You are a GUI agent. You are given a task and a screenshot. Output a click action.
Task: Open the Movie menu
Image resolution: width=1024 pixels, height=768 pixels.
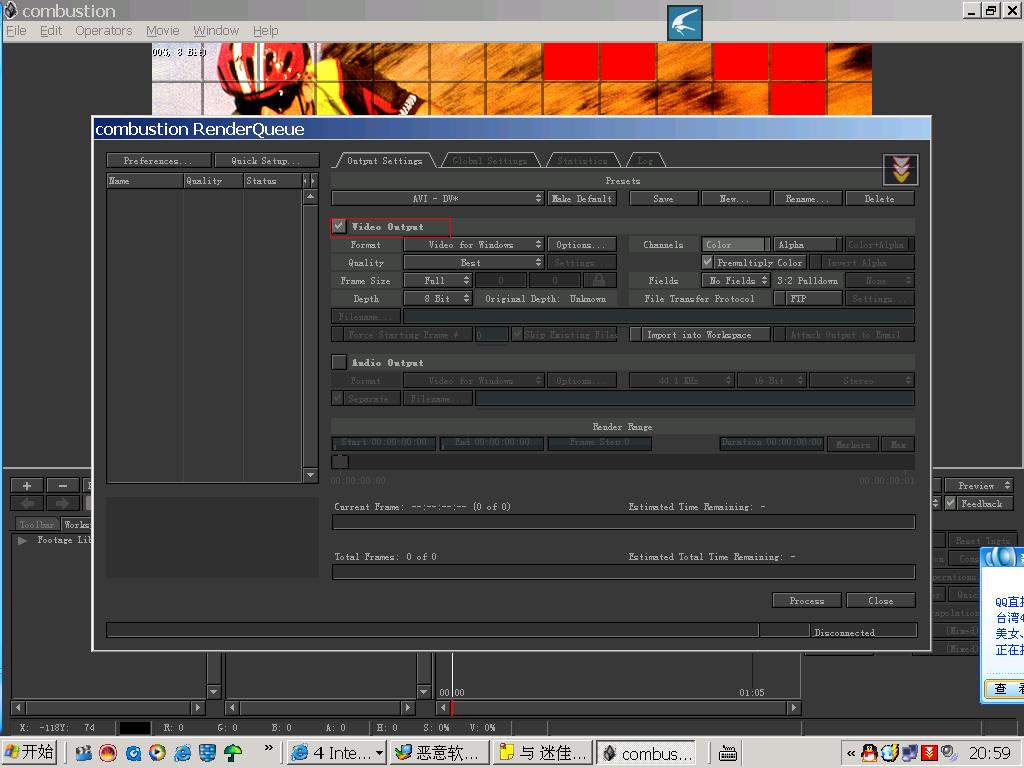click(x=163, y=31)
